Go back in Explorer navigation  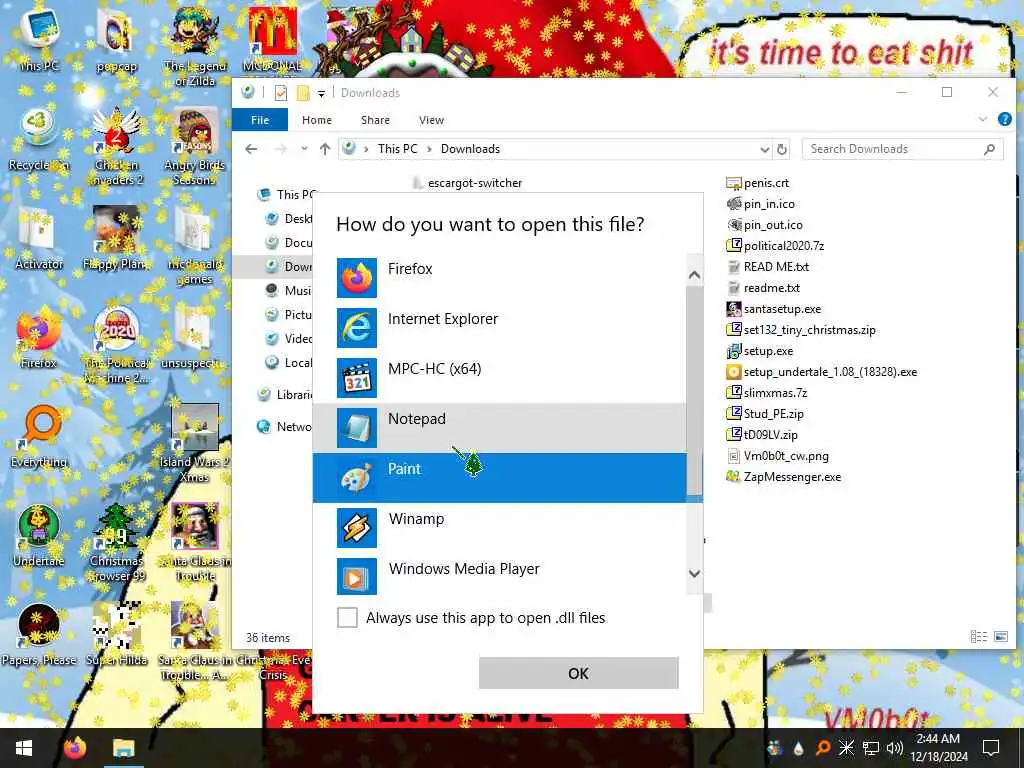click(251, 149)
